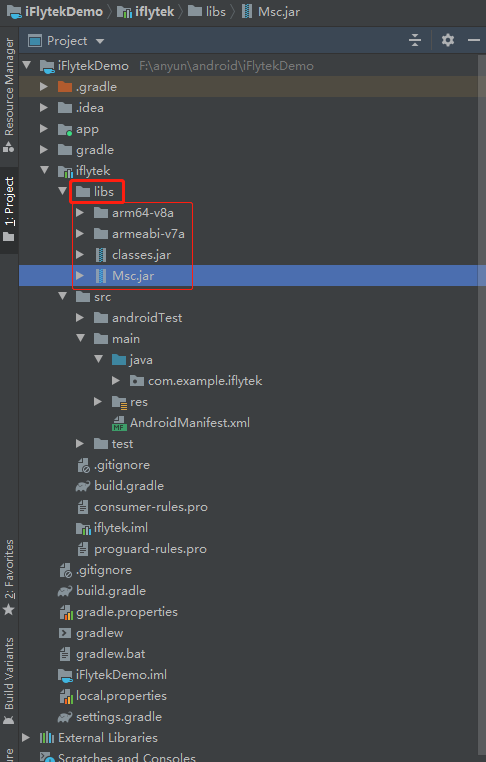
Task: Click iflytek module in the breadcrumb bar
Action: pos(146,12)
